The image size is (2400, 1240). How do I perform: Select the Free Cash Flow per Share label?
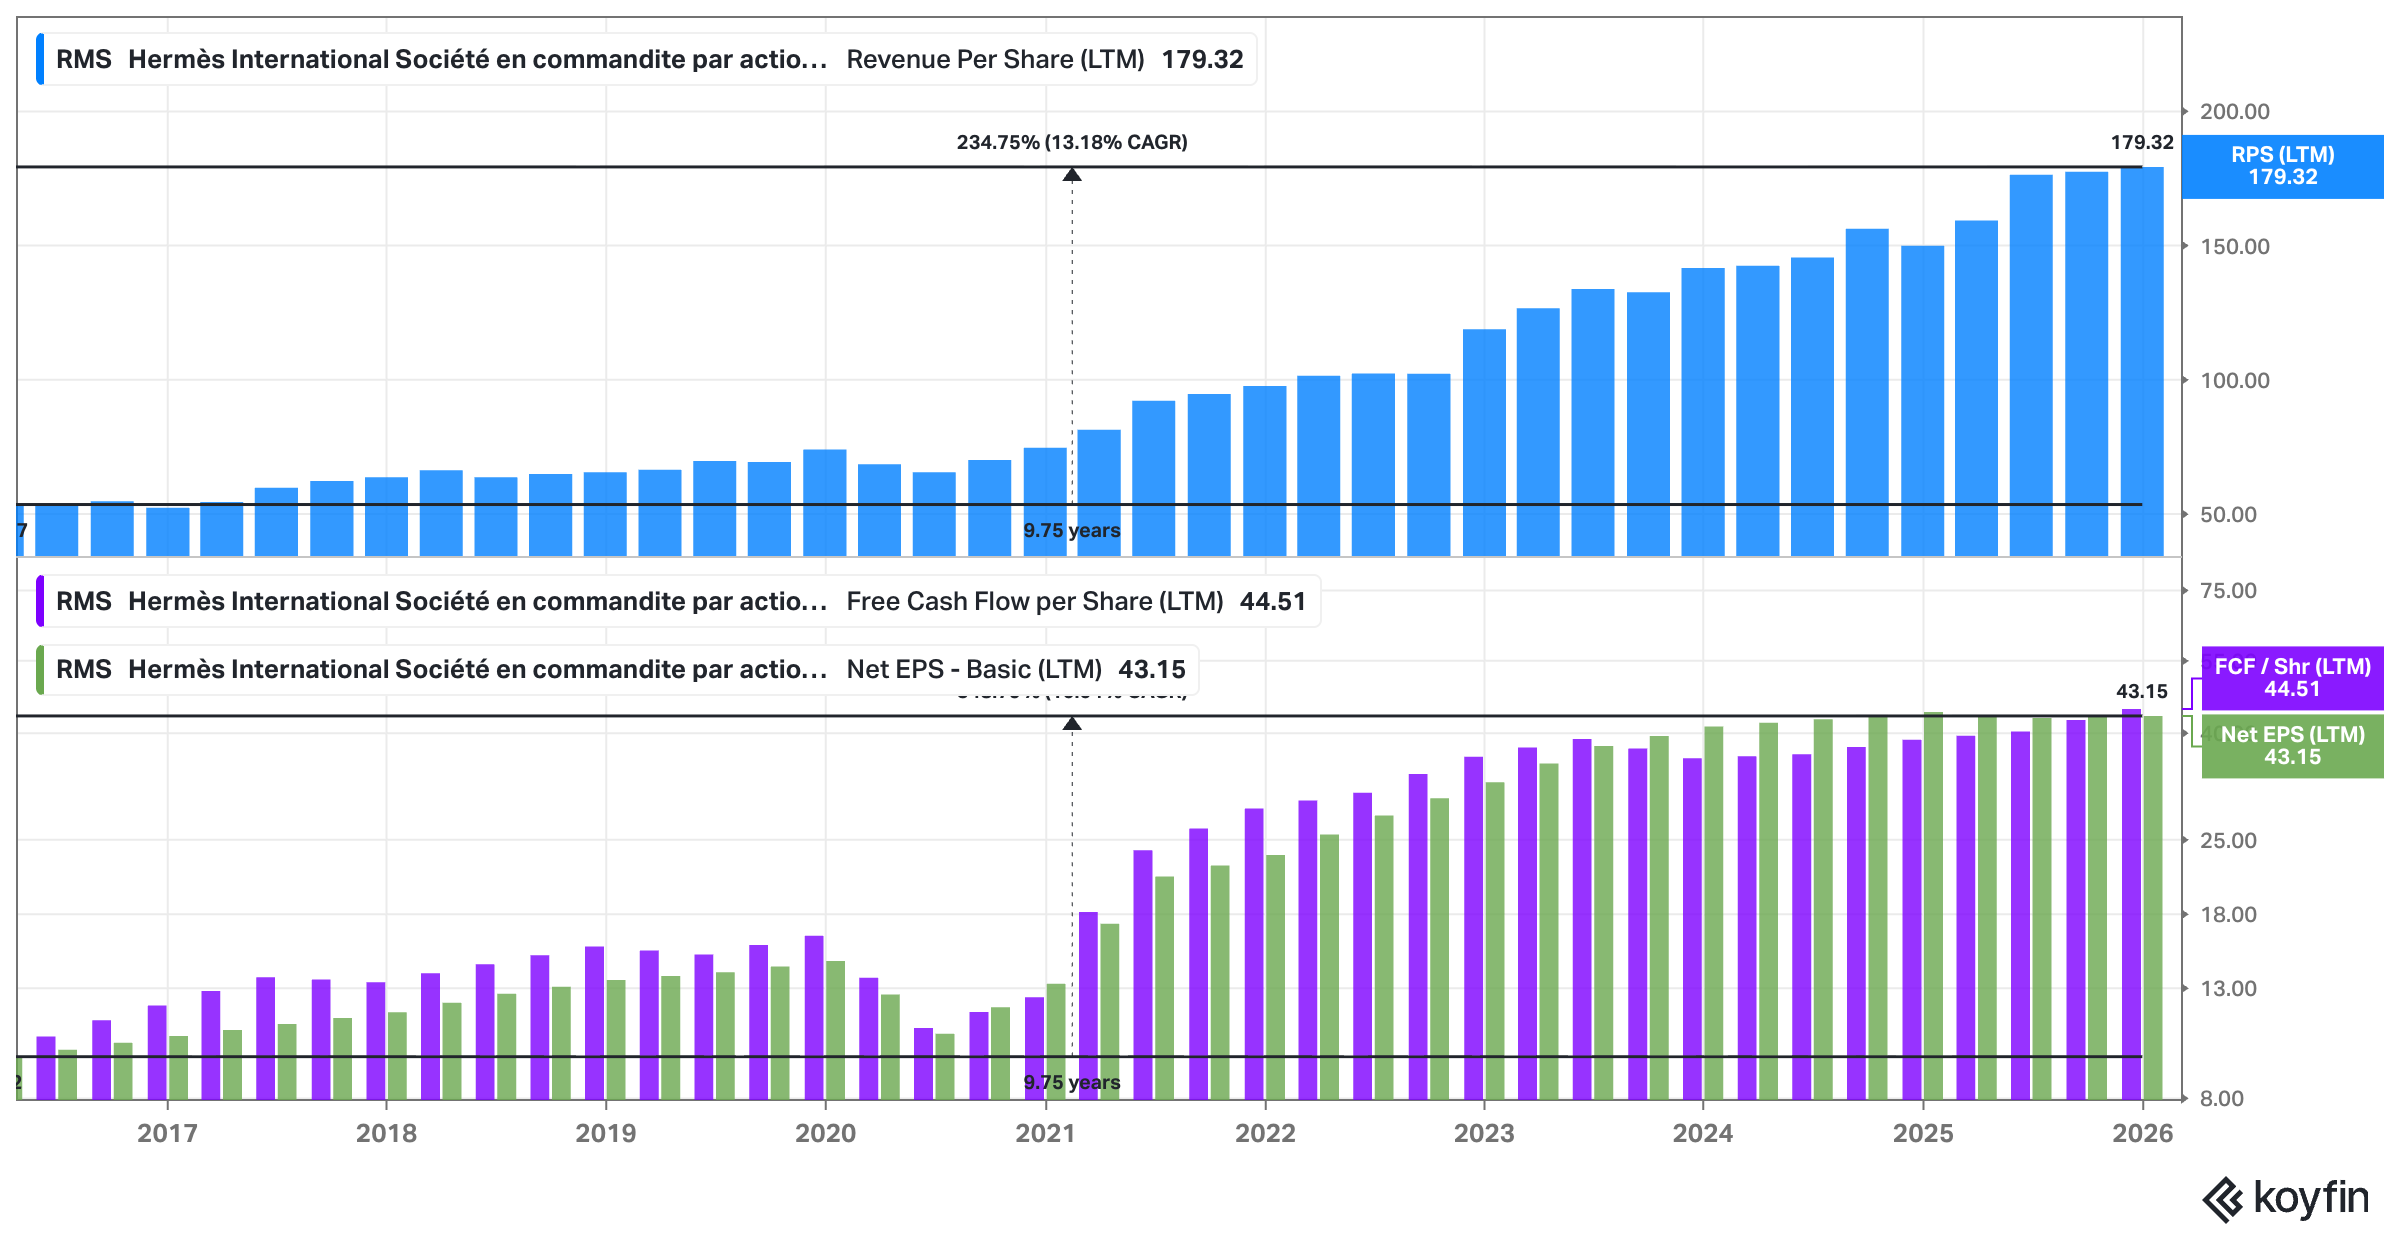(x=1034, y=601)
